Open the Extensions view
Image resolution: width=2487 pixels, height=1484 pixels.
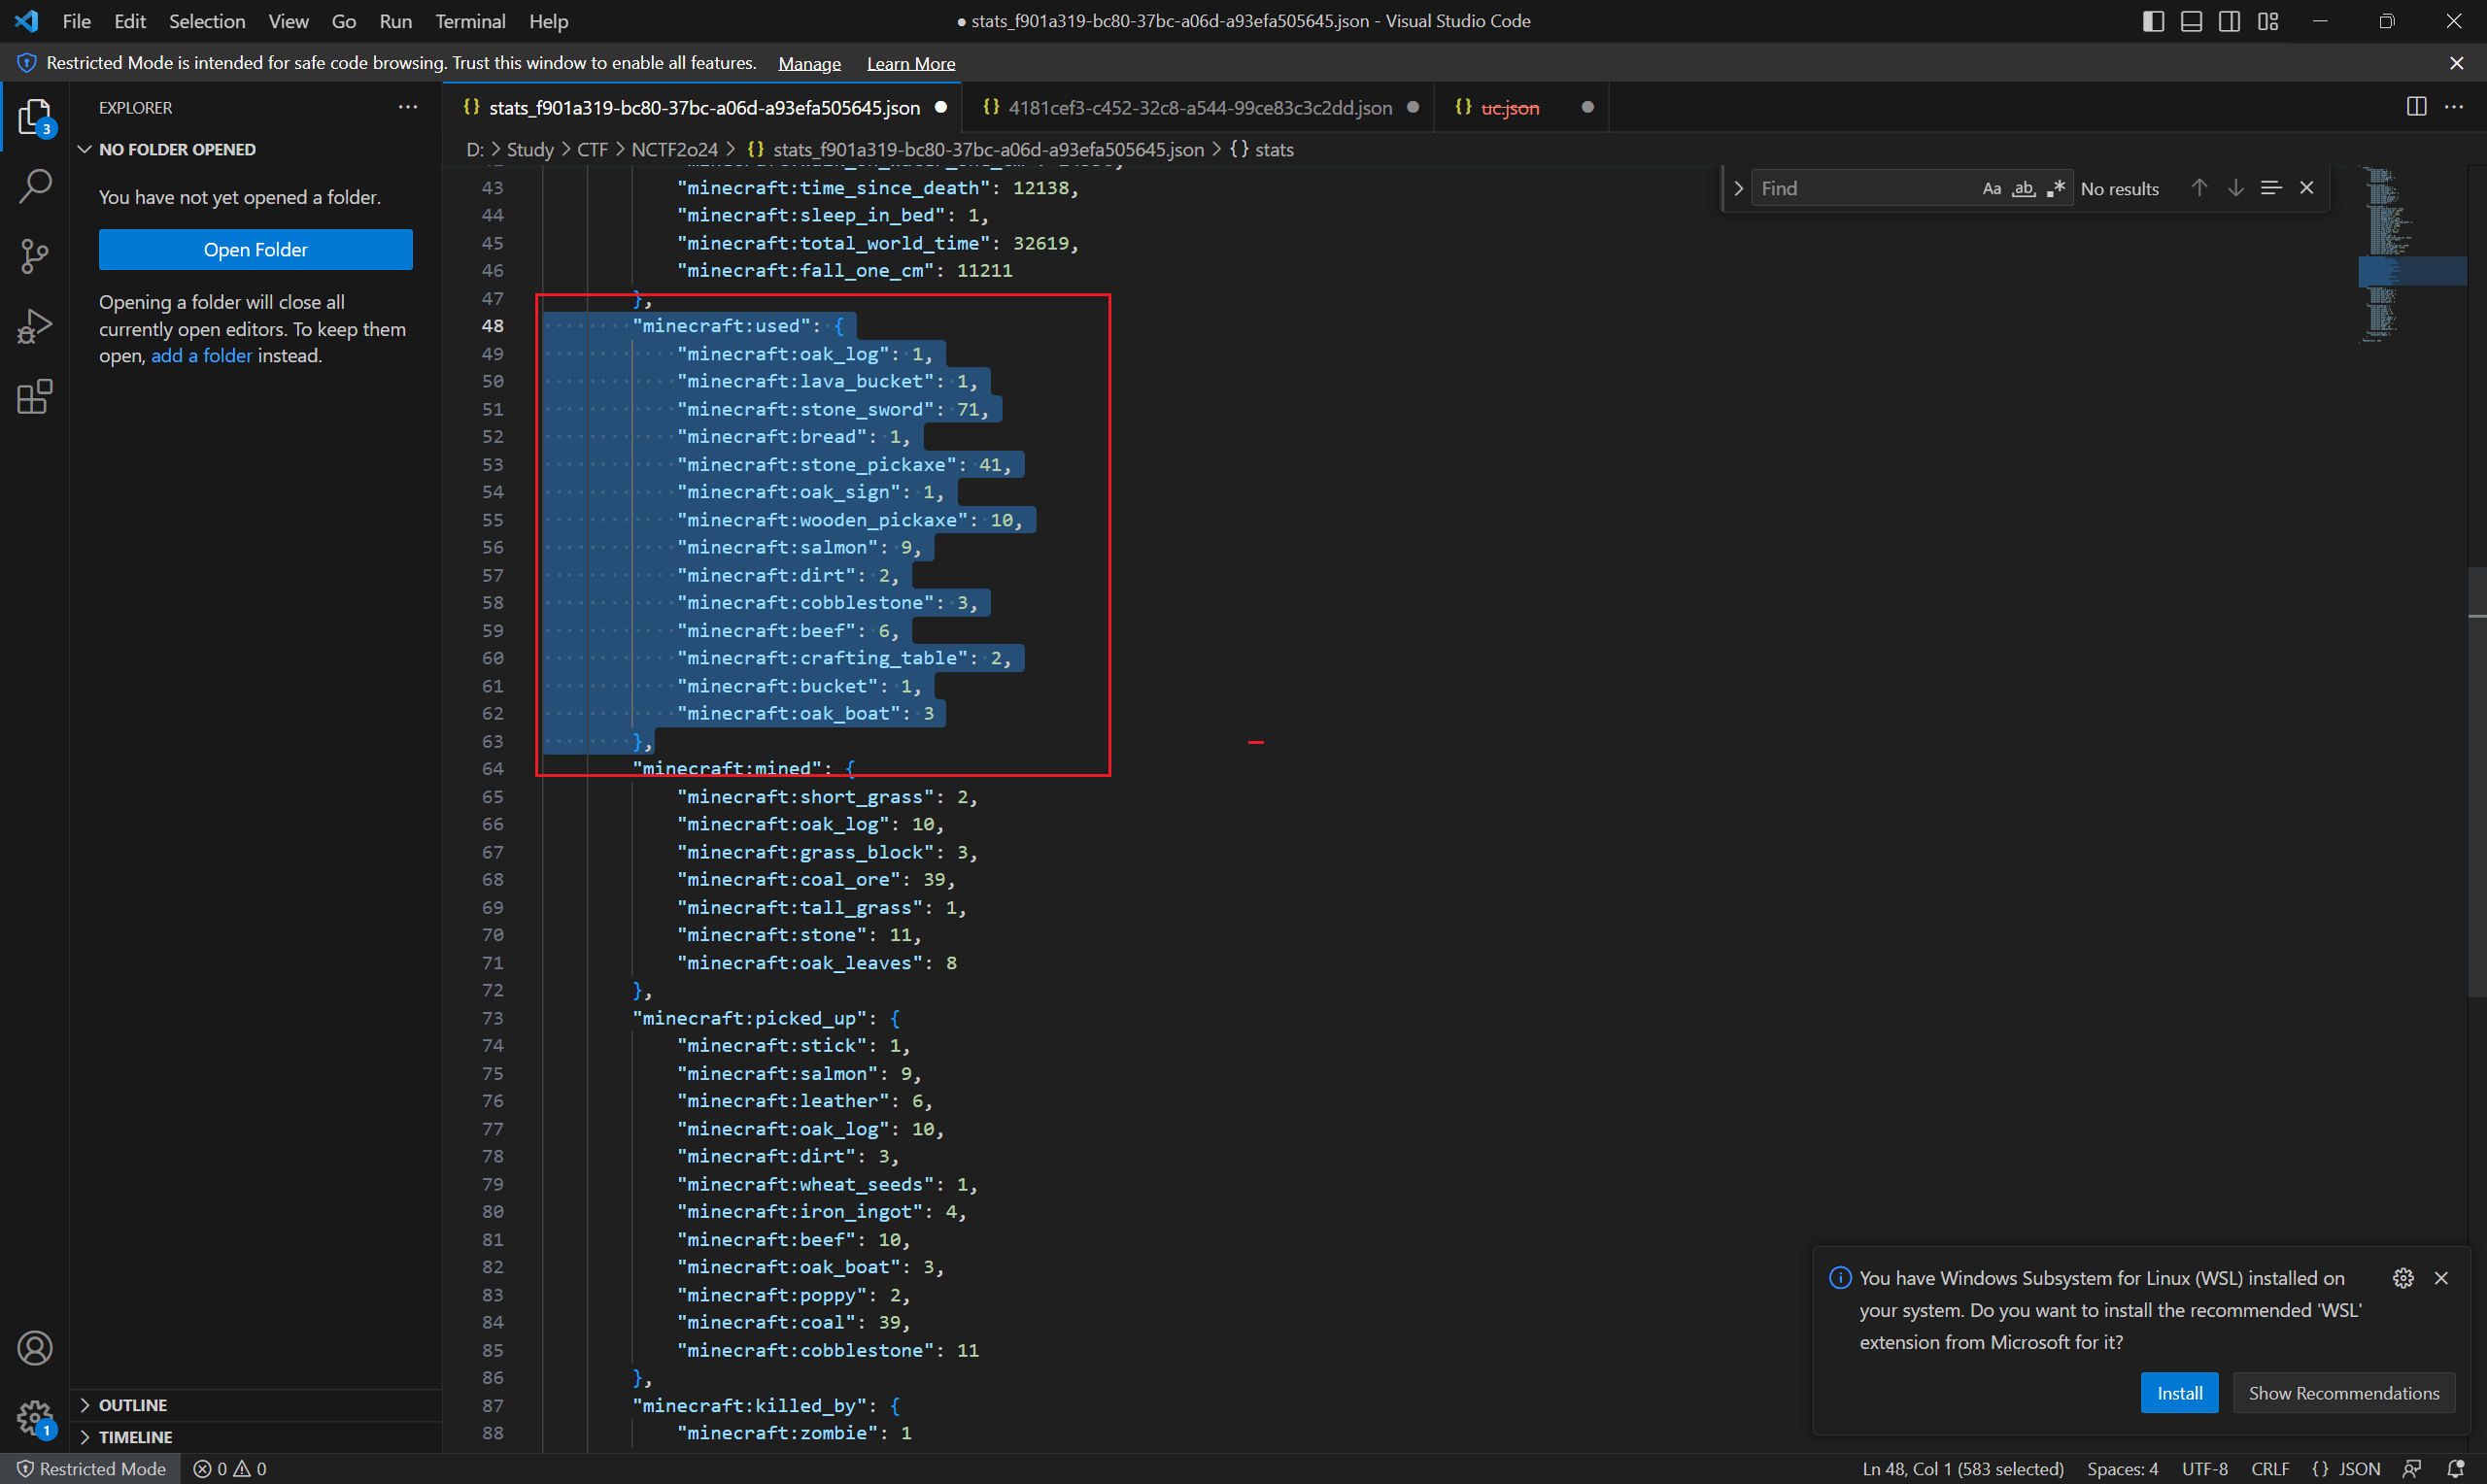point(35,397)
